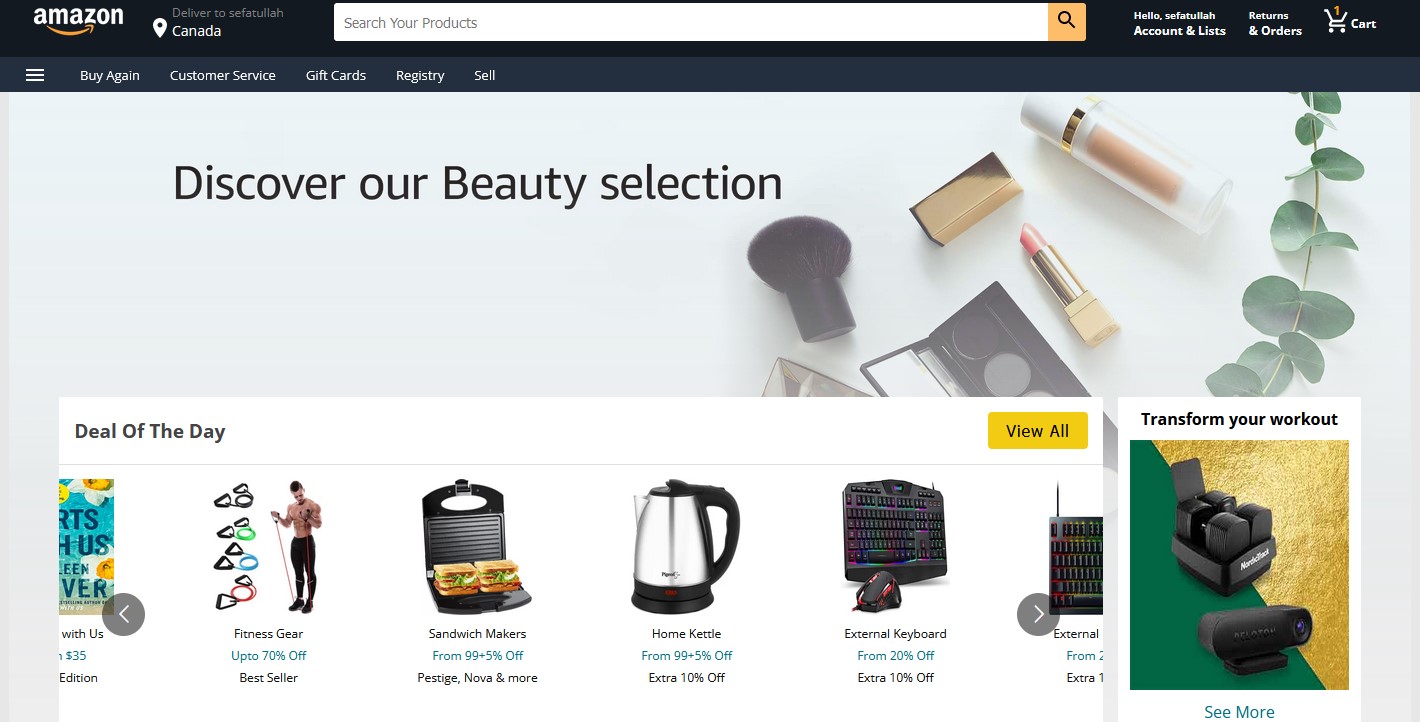This screenshot has height=722, width=1420.
Task: Select the Fitness Gear deal thumbnail
Action: [268, 546]
